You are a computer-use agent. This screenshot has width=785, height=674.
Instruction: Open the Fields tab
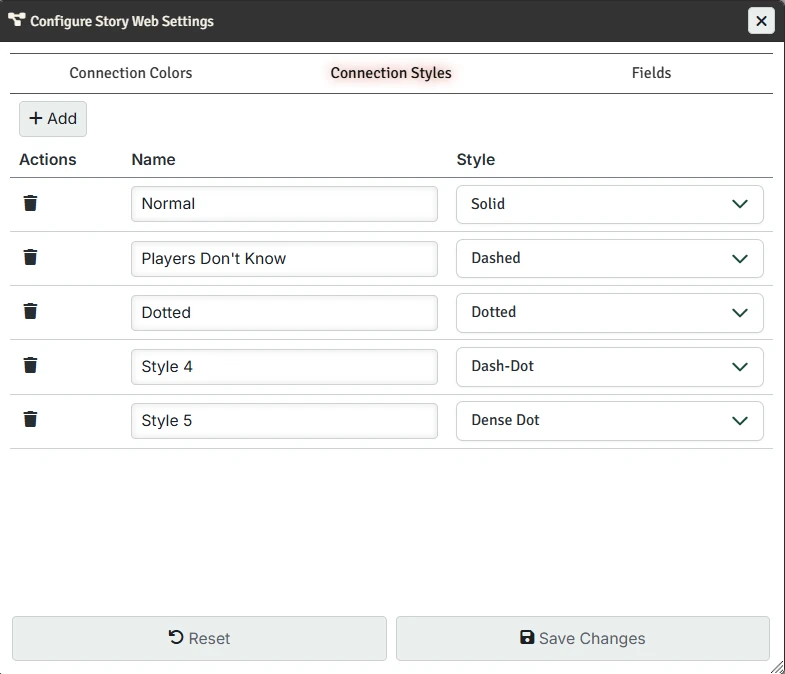coord(651,73)
